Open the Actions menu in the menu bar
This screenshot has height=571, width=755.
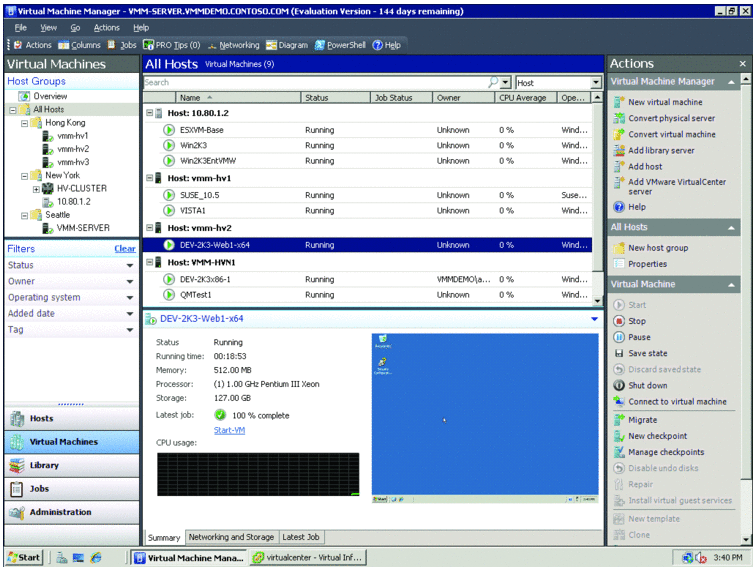coord(106,27)
